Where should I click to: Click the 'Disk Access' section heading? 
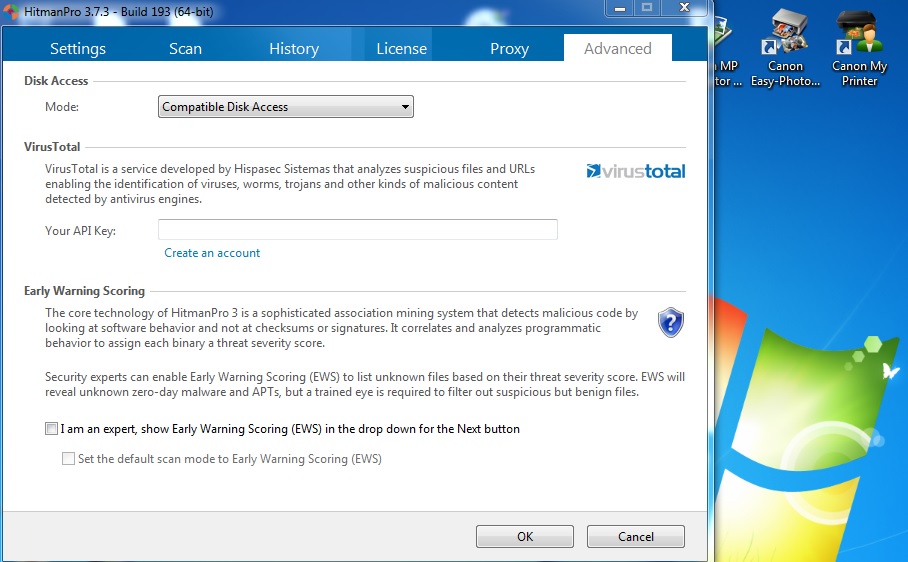(56, 81)
